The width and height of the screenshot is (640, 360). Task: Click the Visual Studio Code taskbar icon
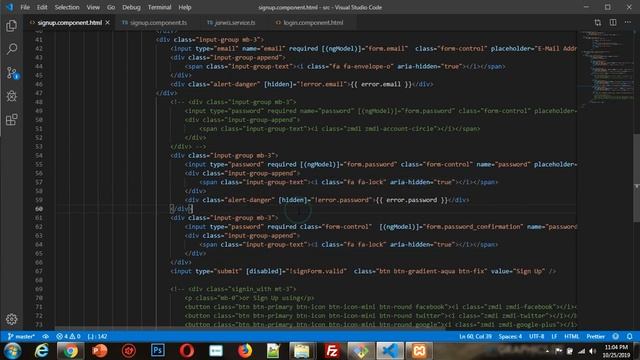(x=390, y=351)
